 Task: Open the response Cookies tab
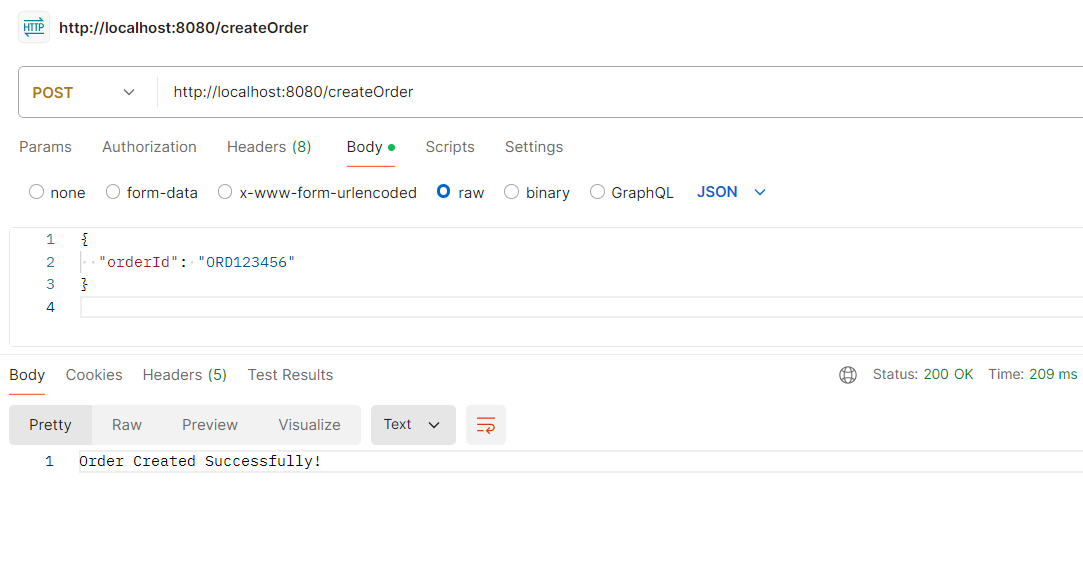click(94, 375)
